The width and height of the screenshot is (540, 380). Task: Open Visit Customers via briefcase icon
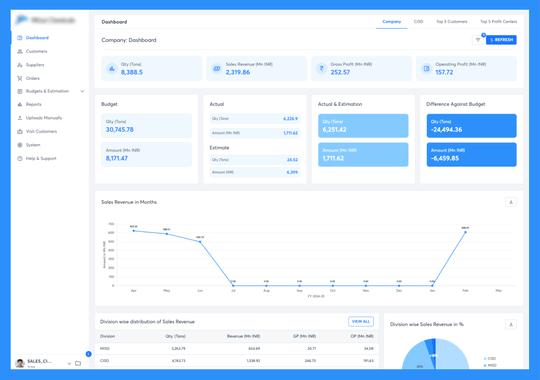tap(20, 131)
